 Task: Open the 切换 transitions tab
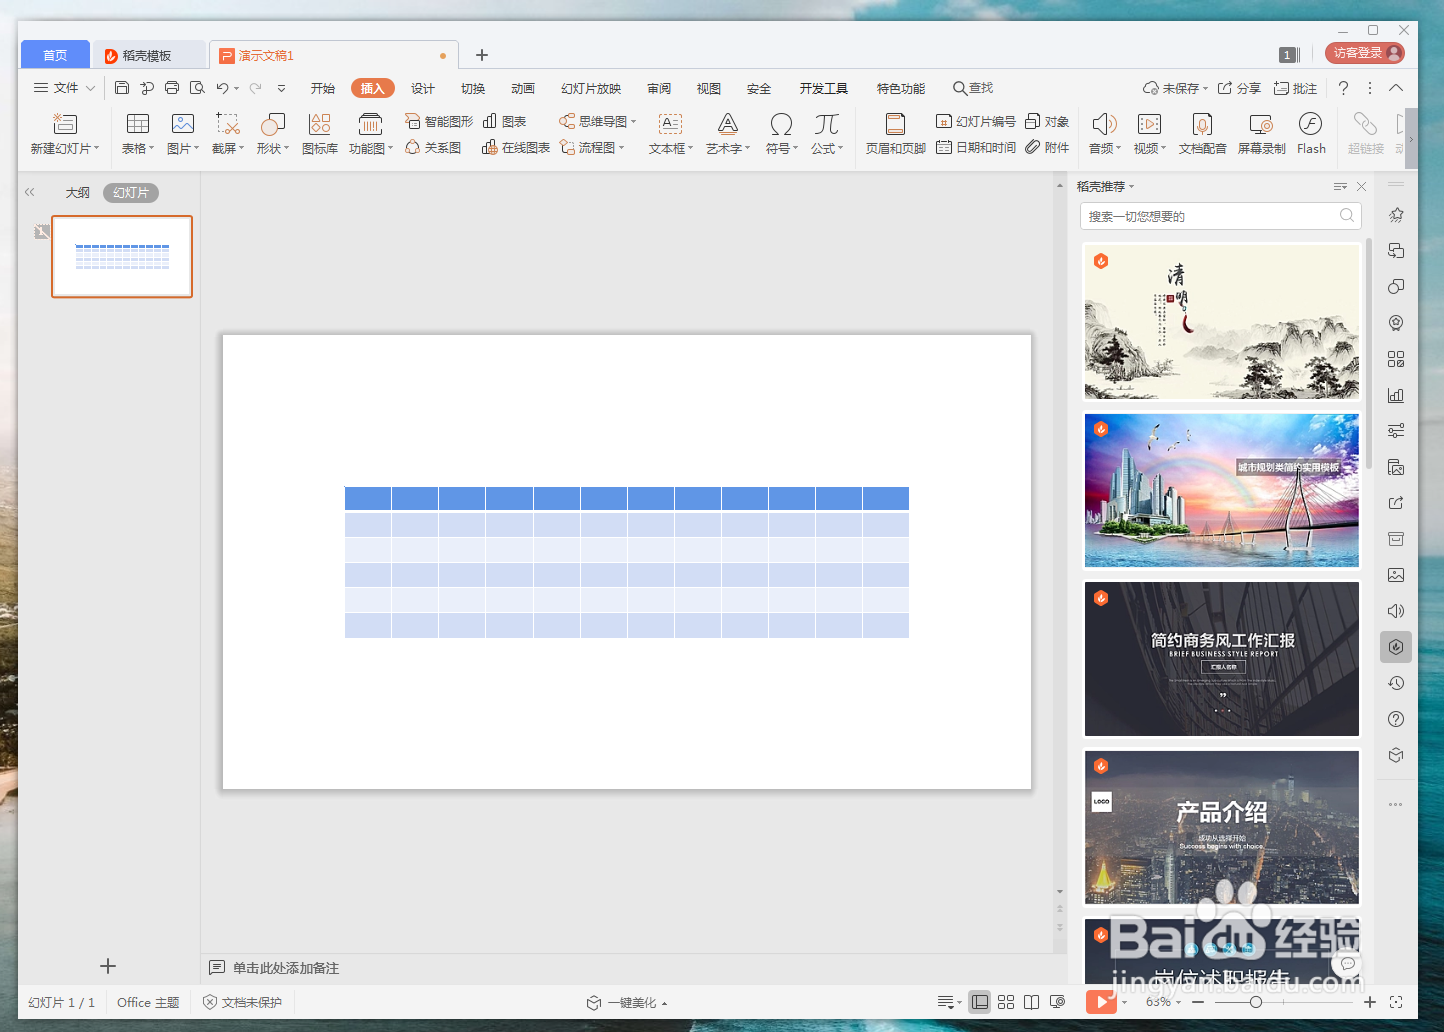[x=473, y=88]
